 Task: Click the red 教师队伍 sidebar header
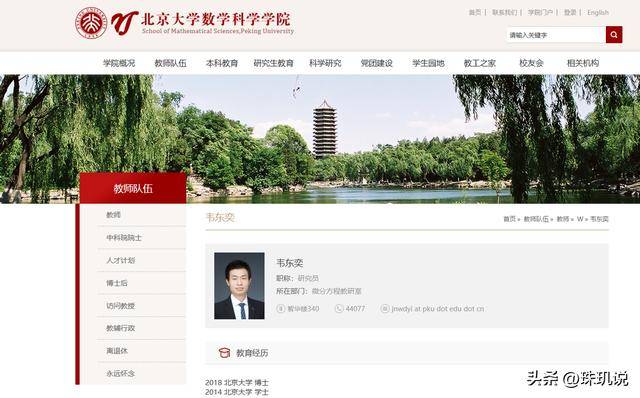click(133, 188)
